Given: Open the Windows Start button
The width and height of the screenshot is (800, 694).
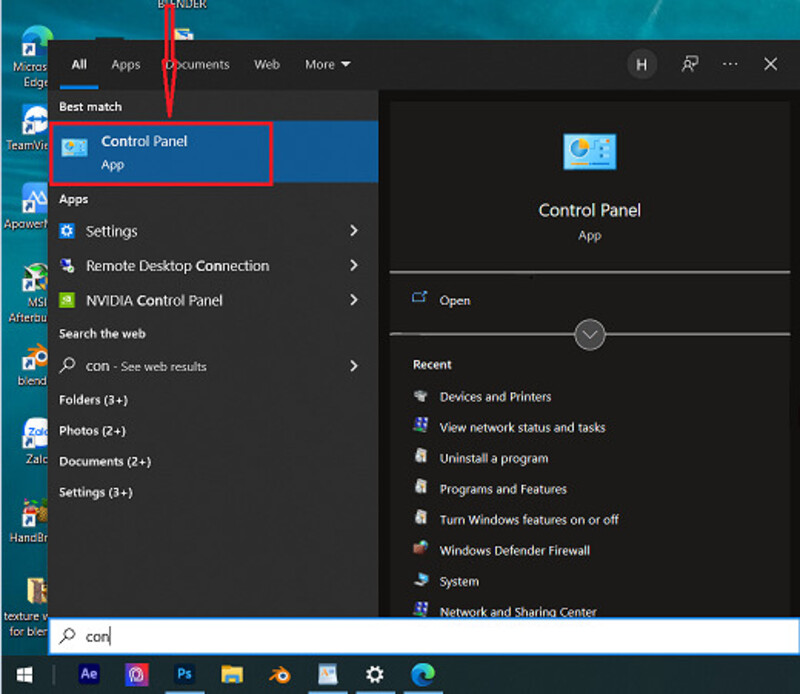Looking at the screenshot, I should click(x=24, y=675).
